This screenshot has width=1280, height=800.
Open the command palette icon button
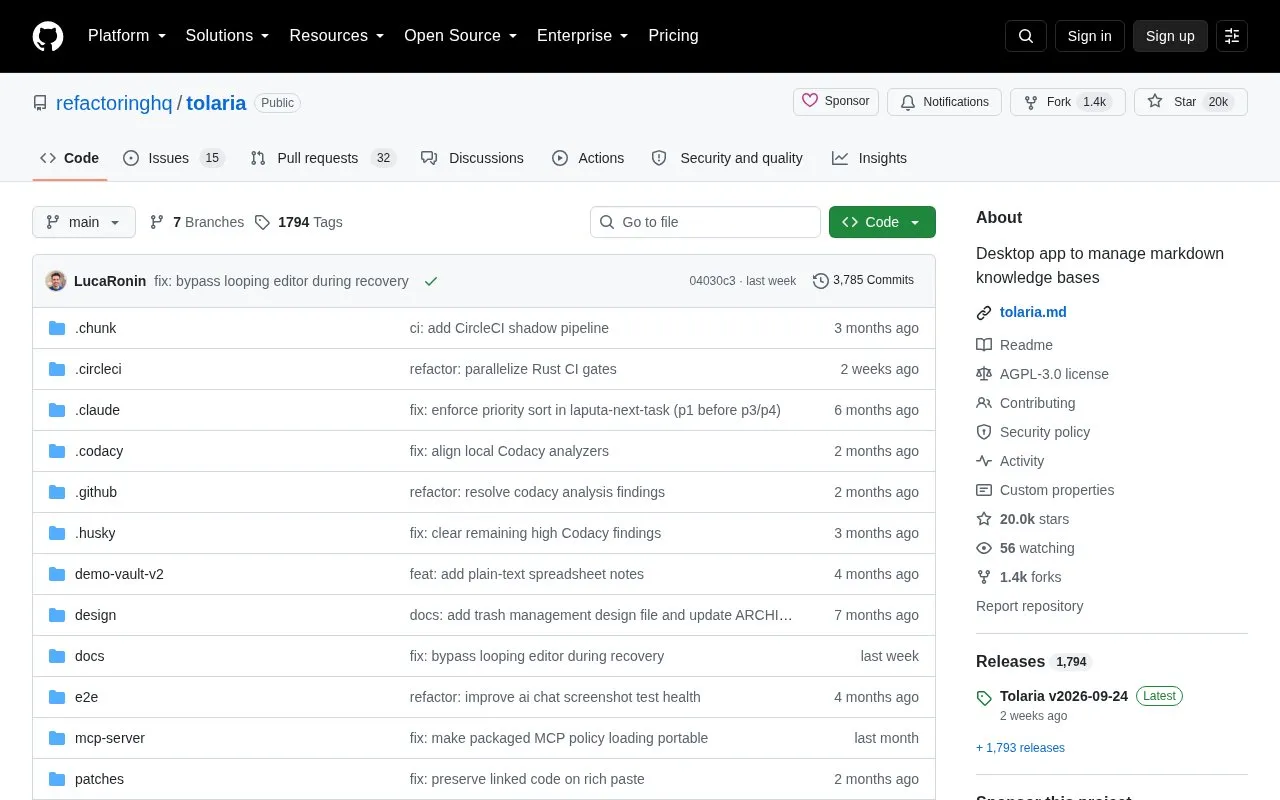(x=1232, y=36)
